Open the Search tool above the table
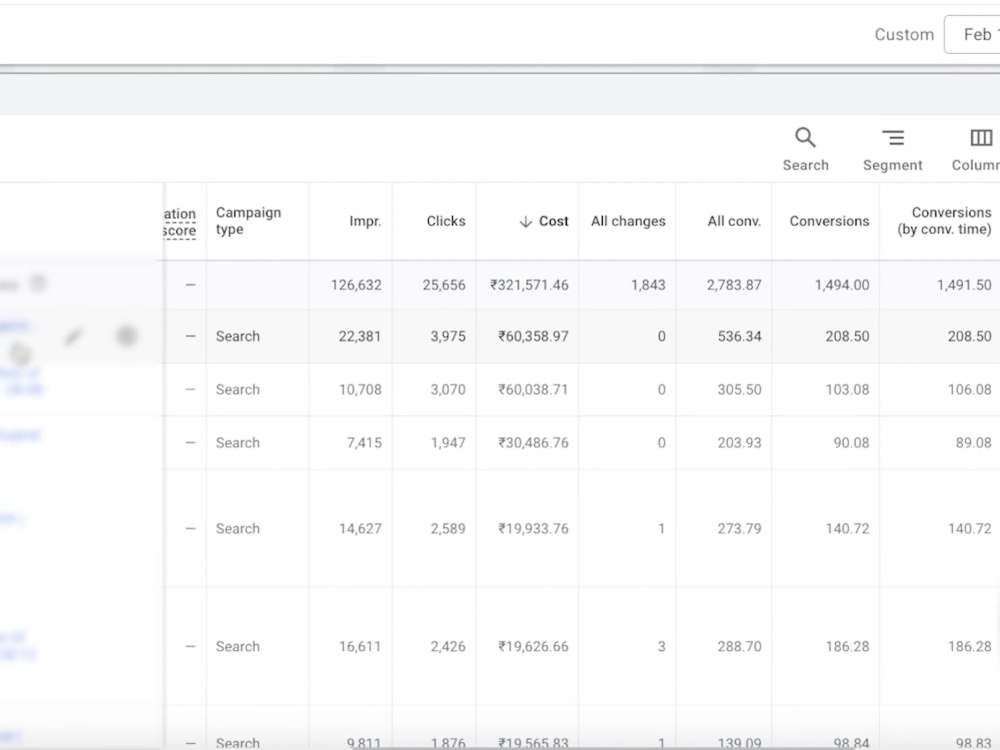Screen dimensions: 1000x750 pyautogui.click(x=805, y=149)
